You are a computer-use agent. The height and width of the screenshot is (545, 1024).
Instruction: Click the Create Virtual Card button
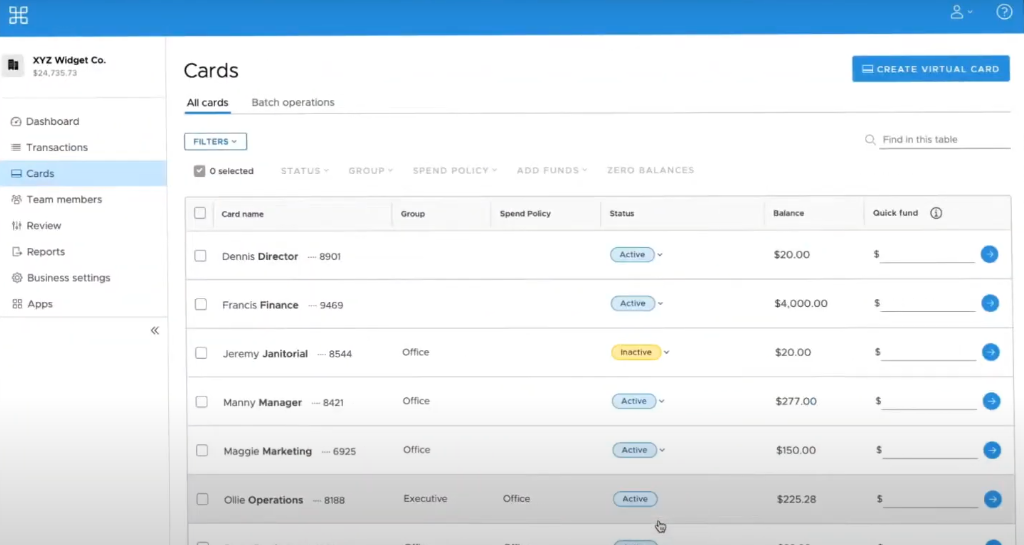click(931, 69)
